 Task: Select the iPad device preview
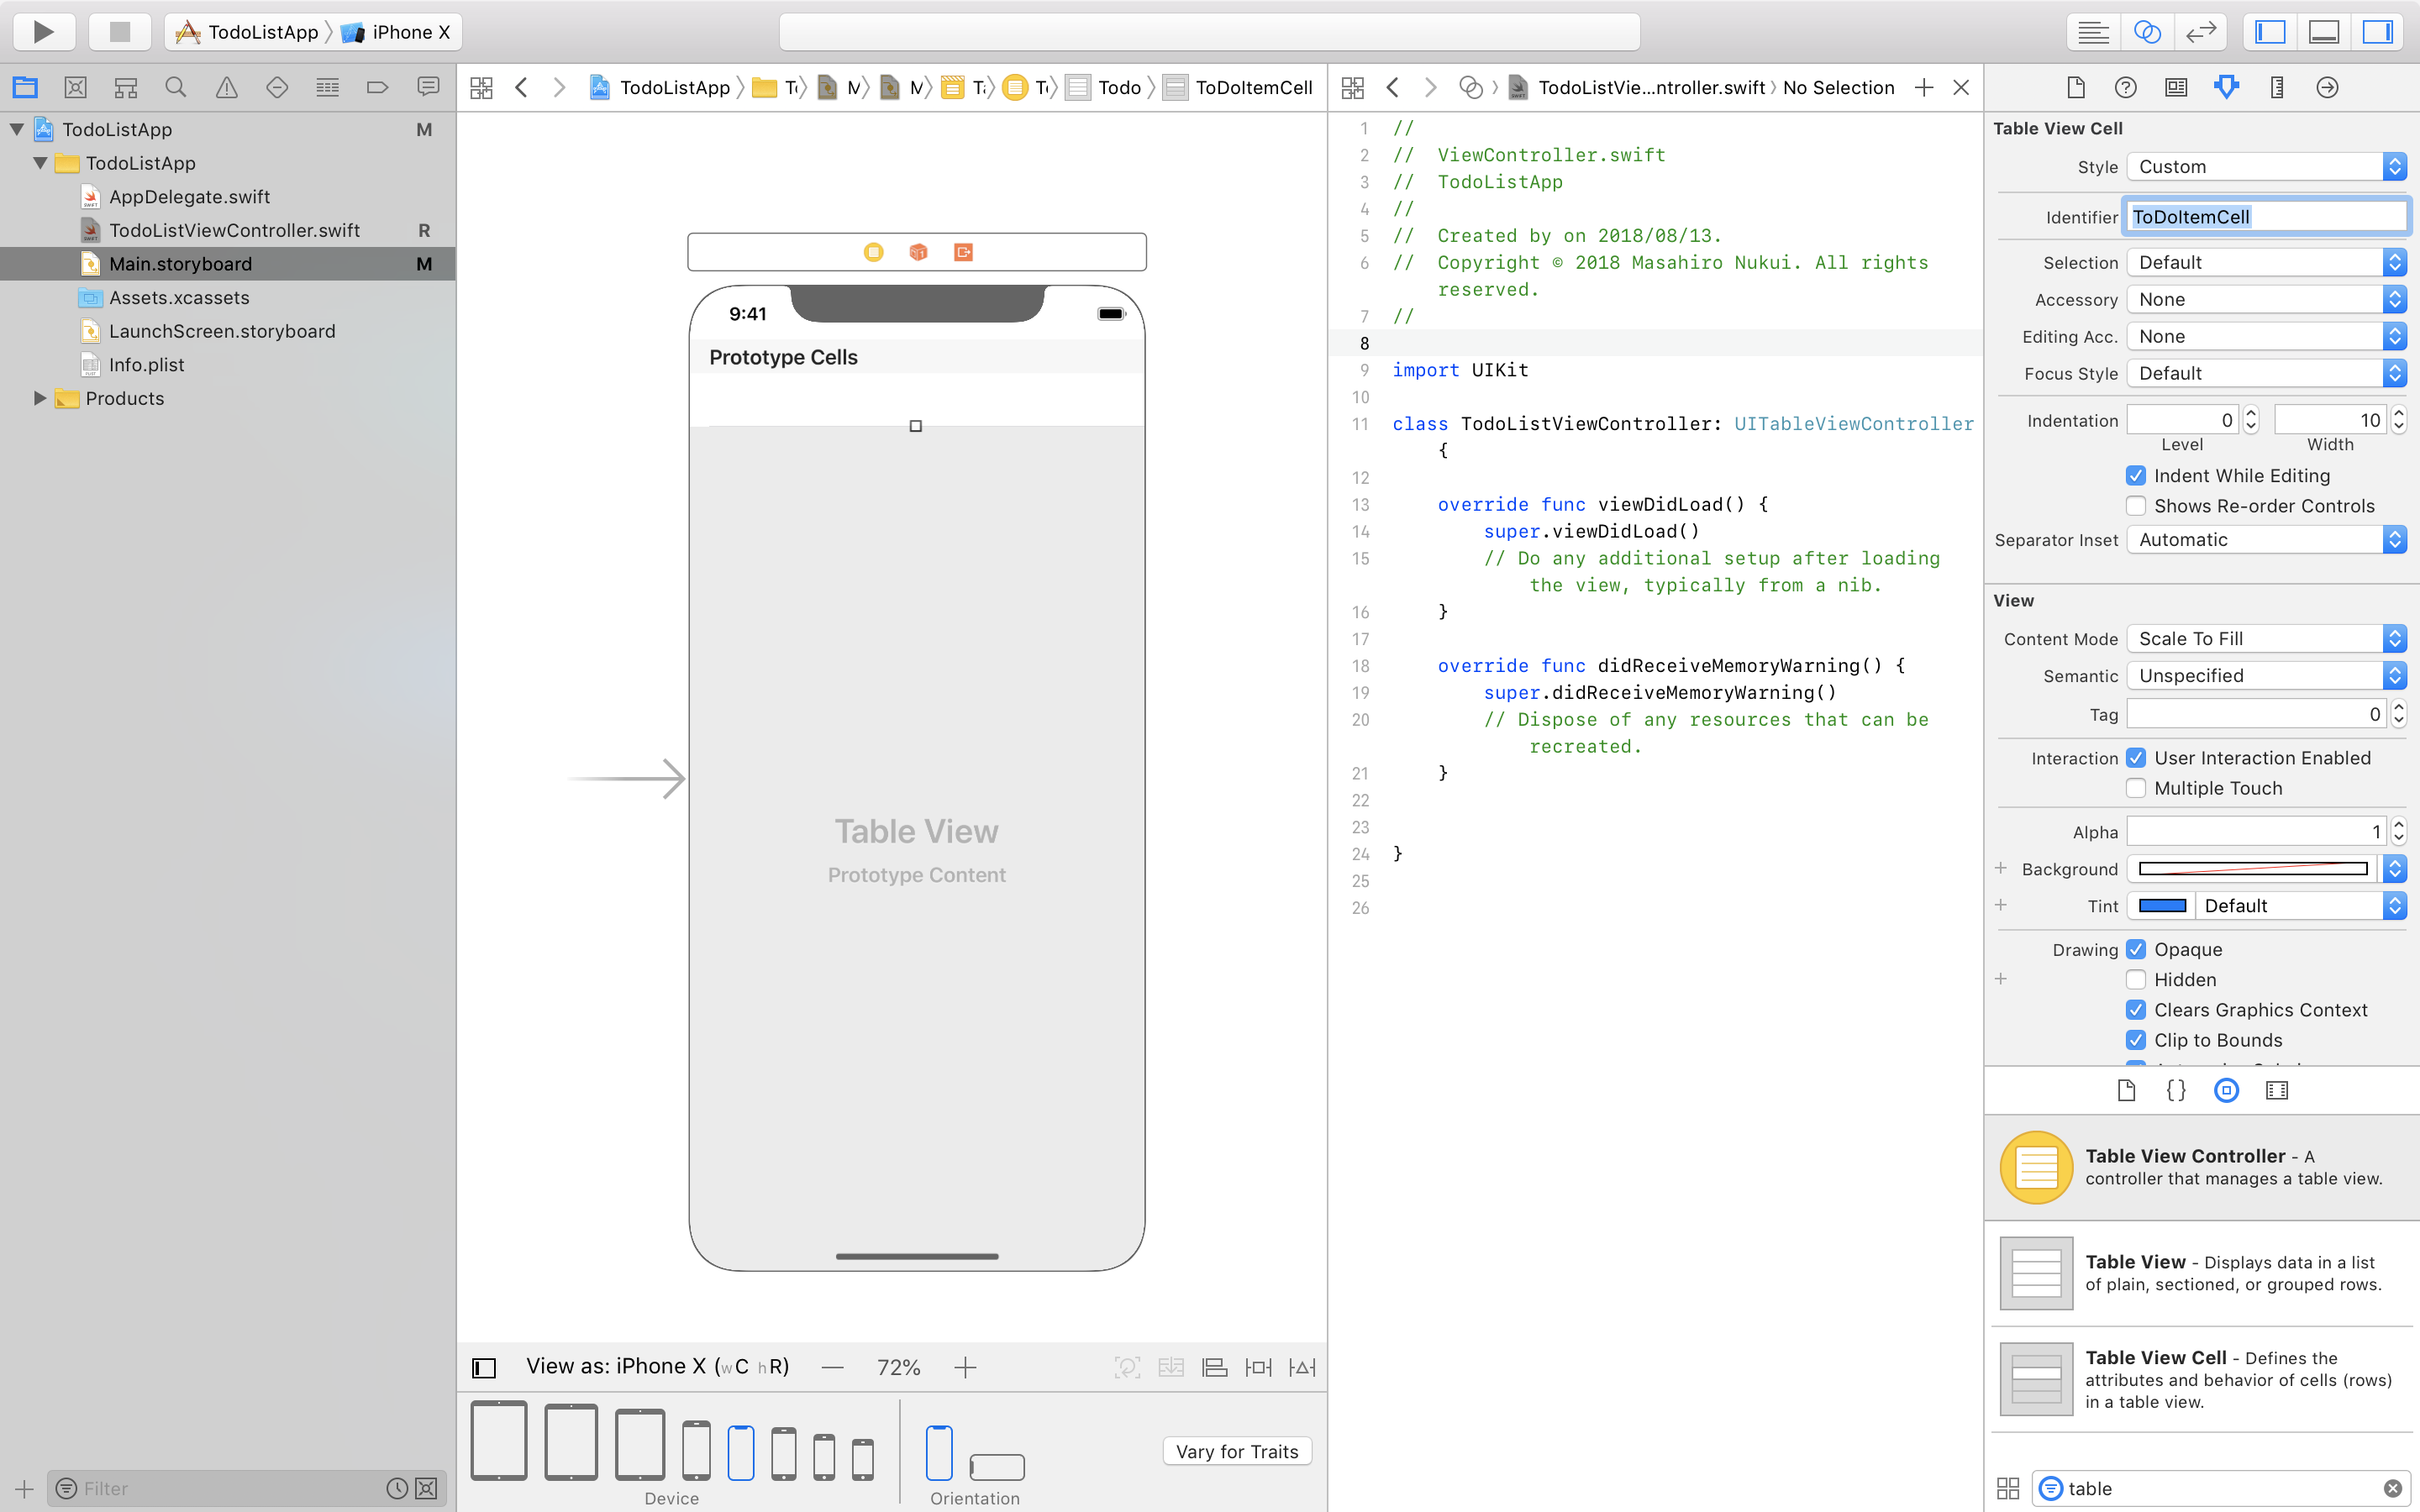tap(498, 1440)
